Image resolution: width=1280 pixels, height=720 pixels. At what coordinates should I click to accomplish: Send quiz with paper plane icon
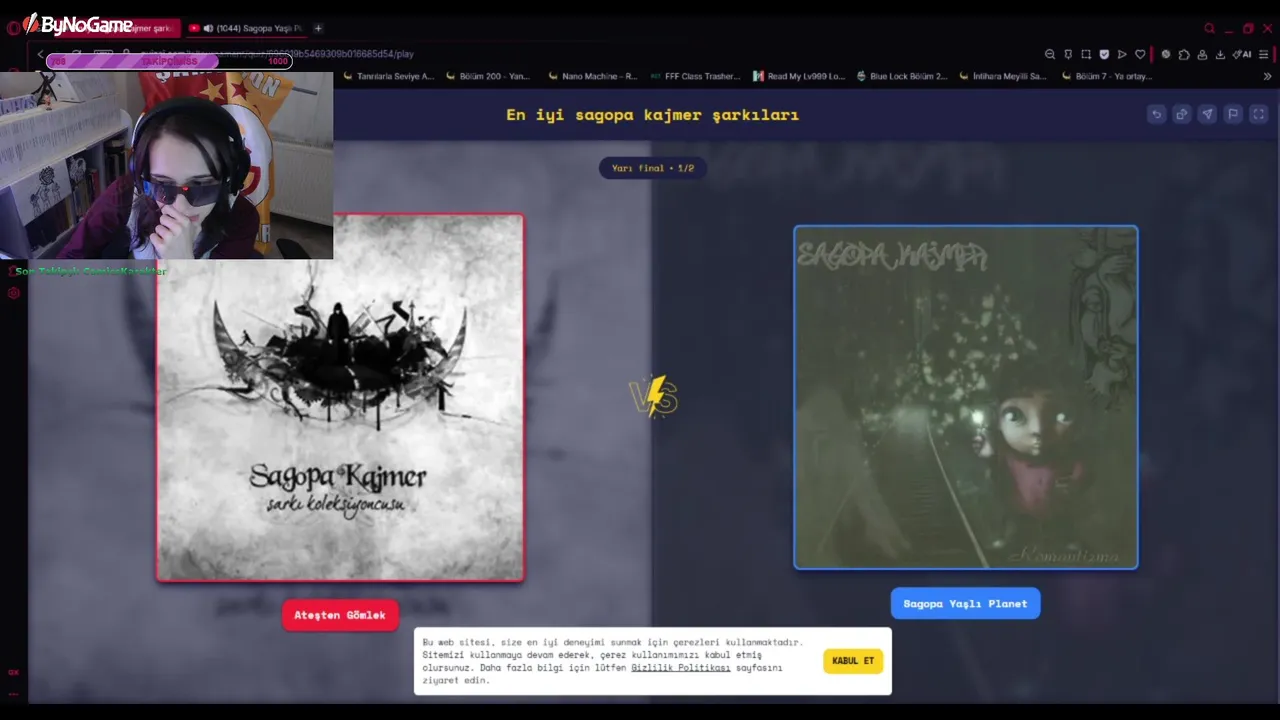(1207, 114)
